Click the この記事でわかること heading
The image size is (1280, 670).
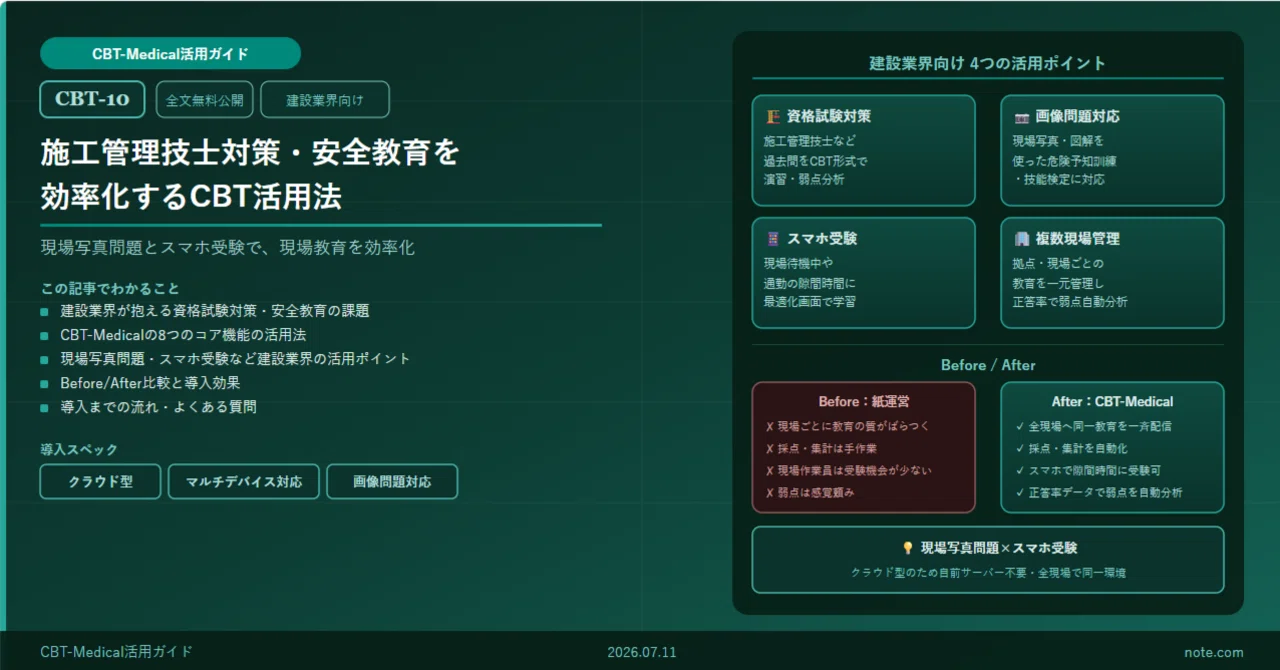point(110,288)
